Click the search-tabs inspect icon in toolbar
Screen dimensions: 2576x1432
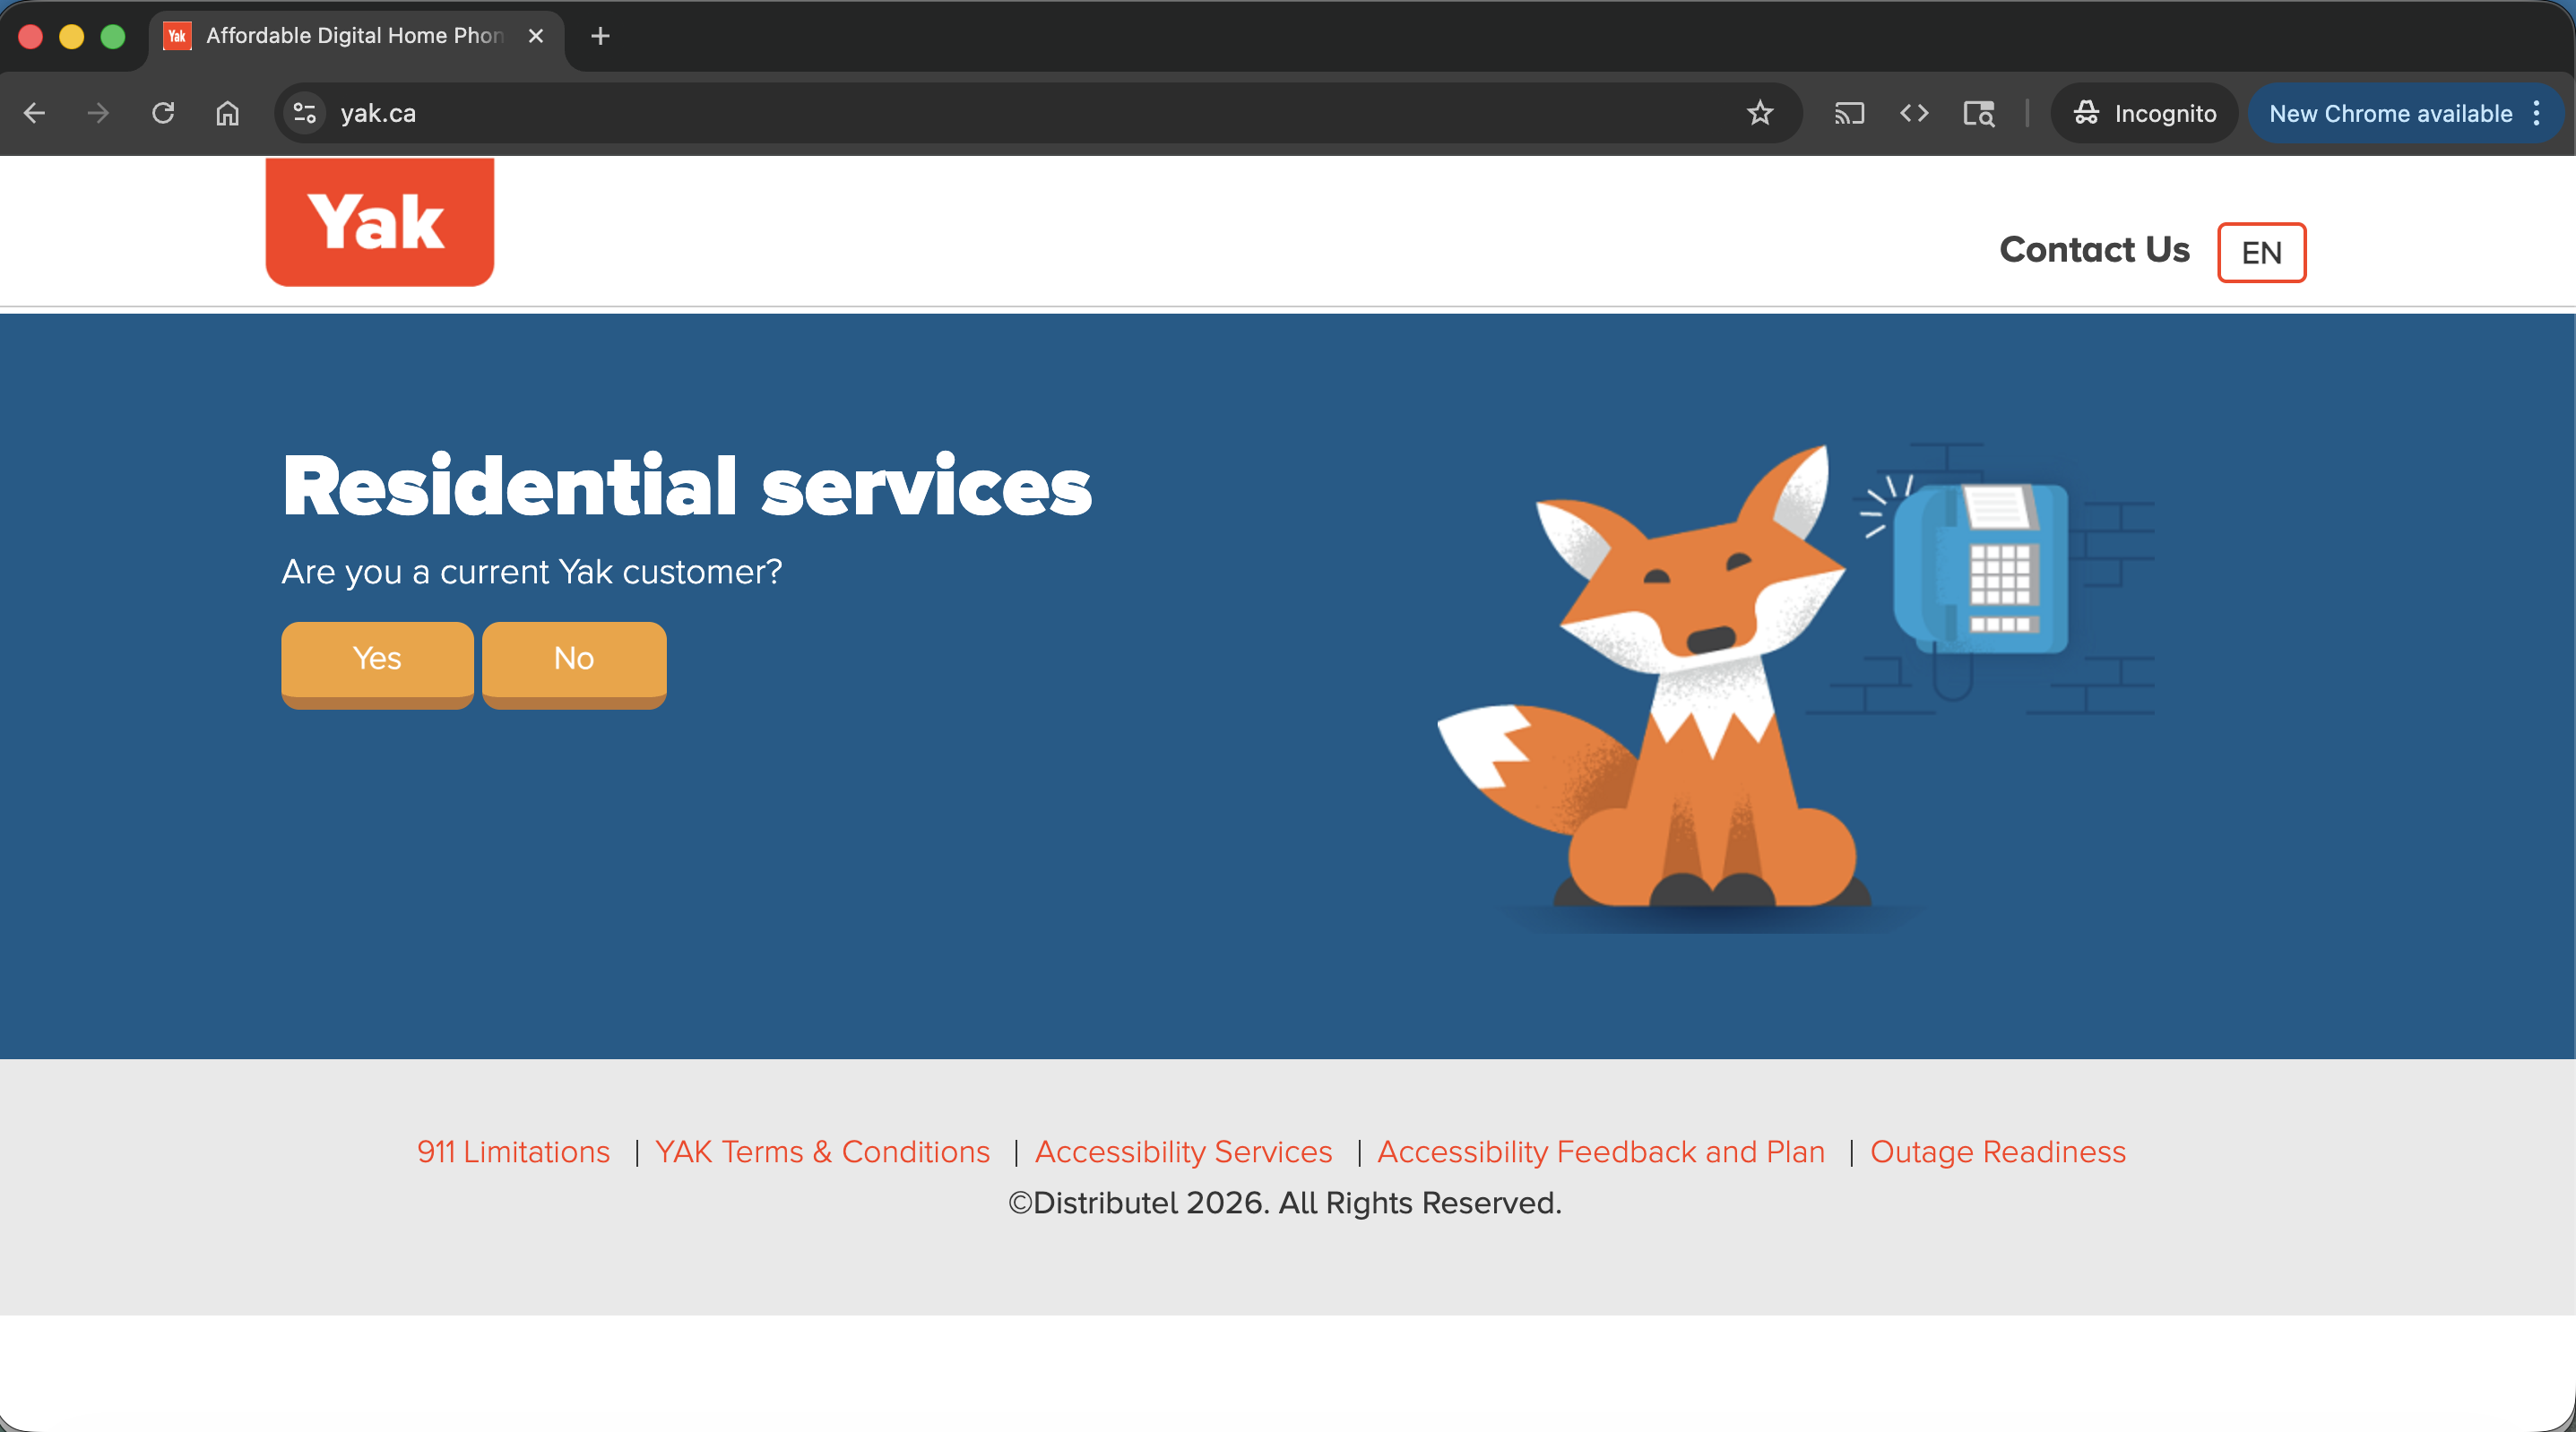(x=1979, y=113)
